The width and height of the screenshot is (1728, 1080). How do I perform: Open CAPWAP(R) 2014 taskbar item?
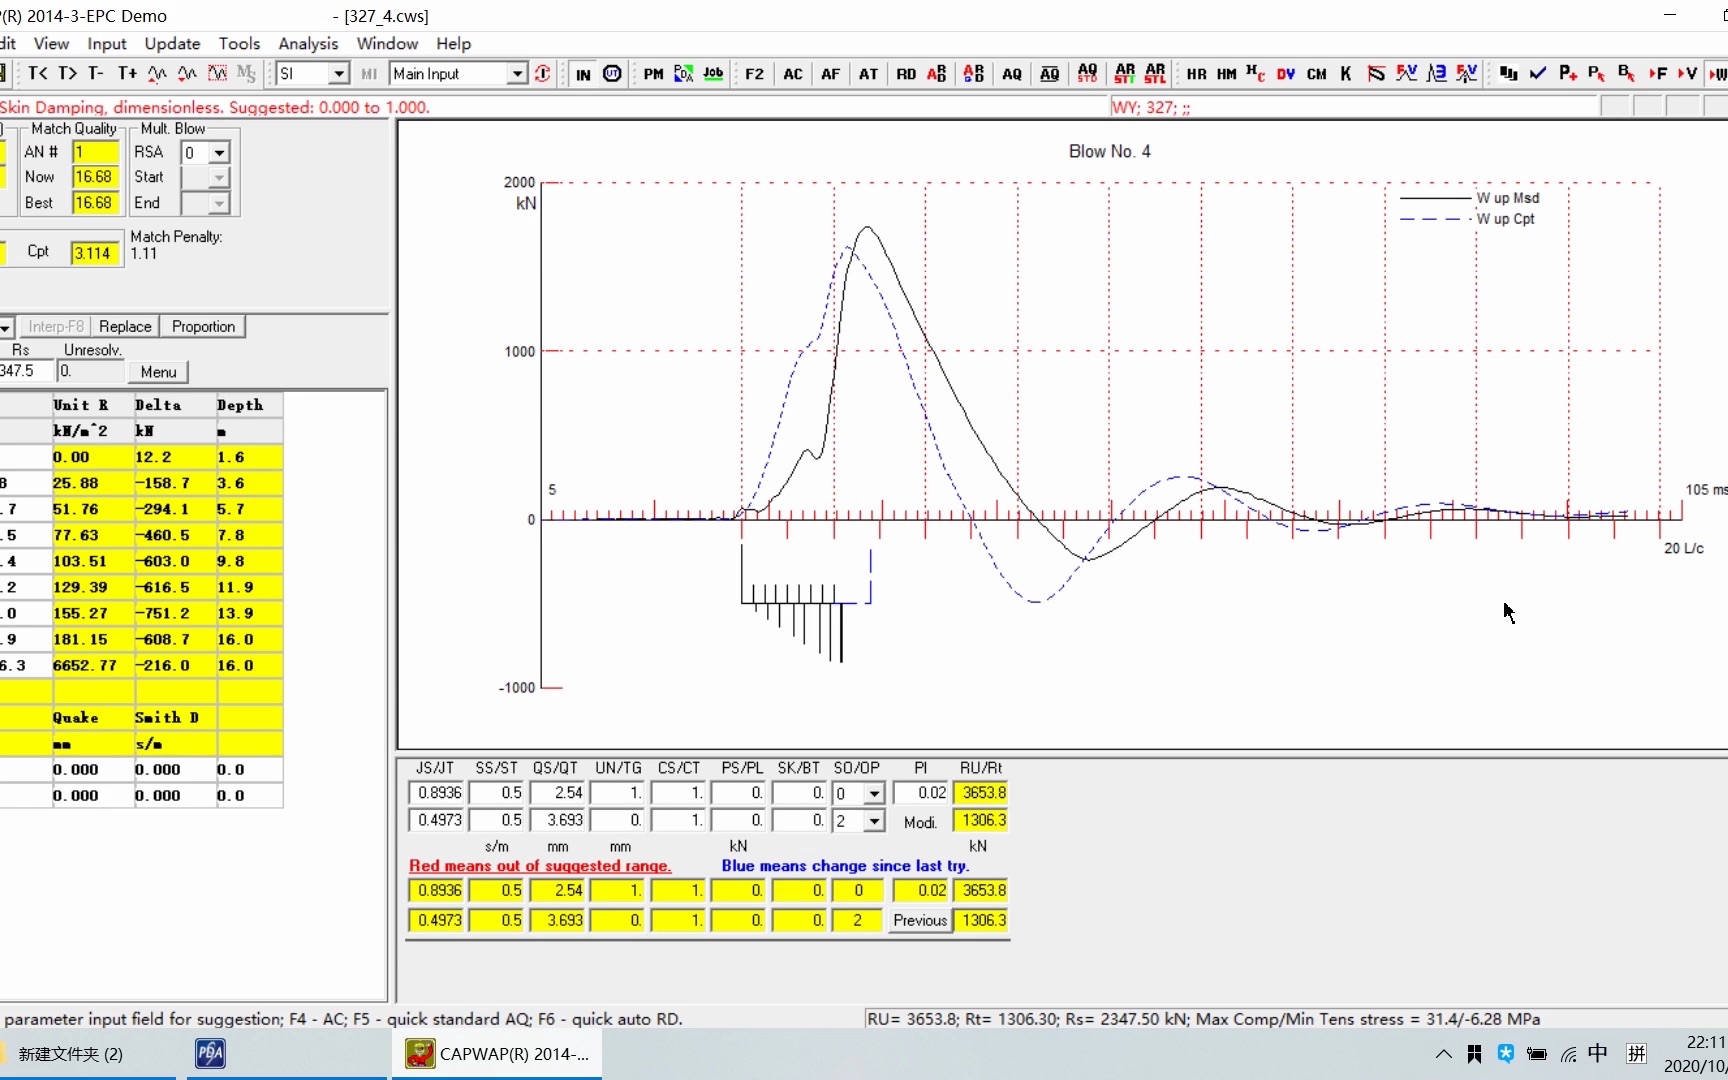pos(497,1054)
